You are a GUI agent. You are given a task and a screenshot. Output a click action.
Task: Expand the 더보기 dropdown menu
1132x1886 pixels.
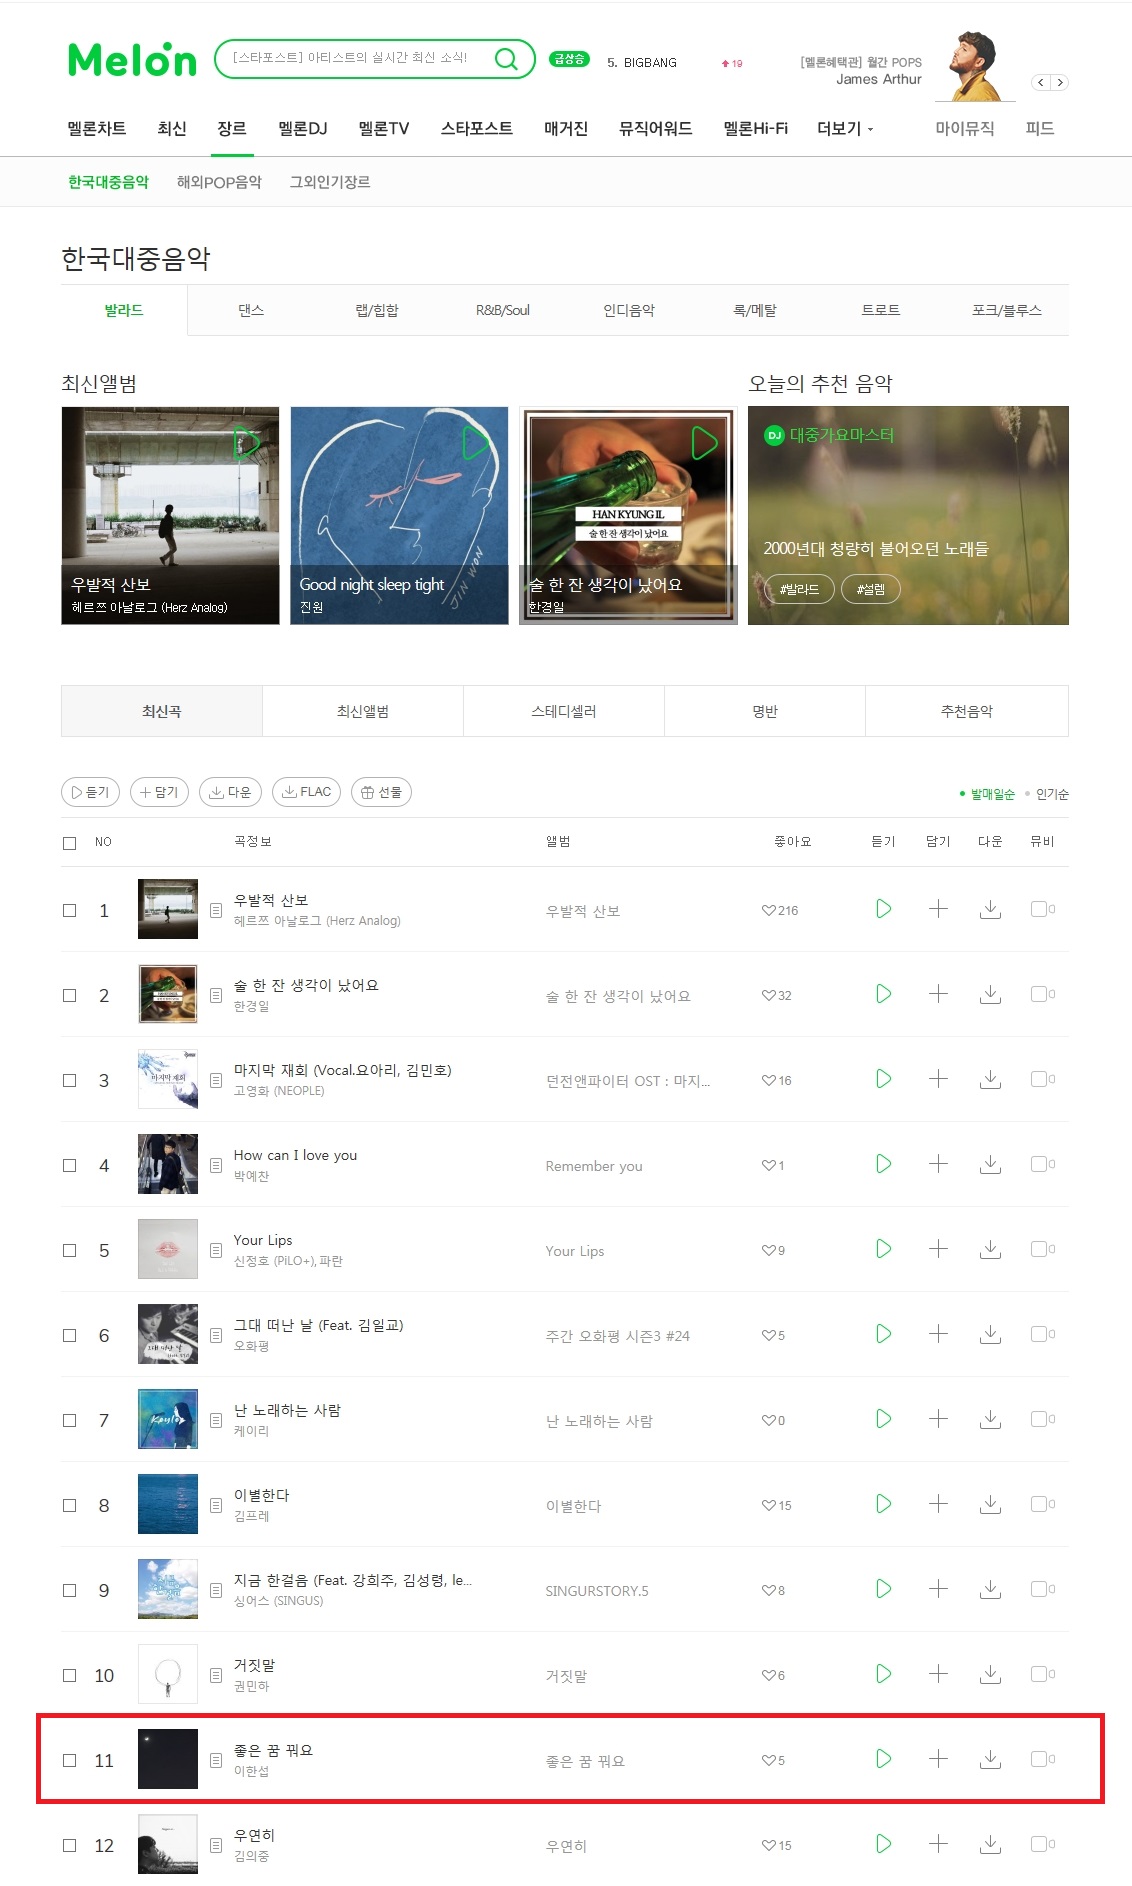click(845, 129)
